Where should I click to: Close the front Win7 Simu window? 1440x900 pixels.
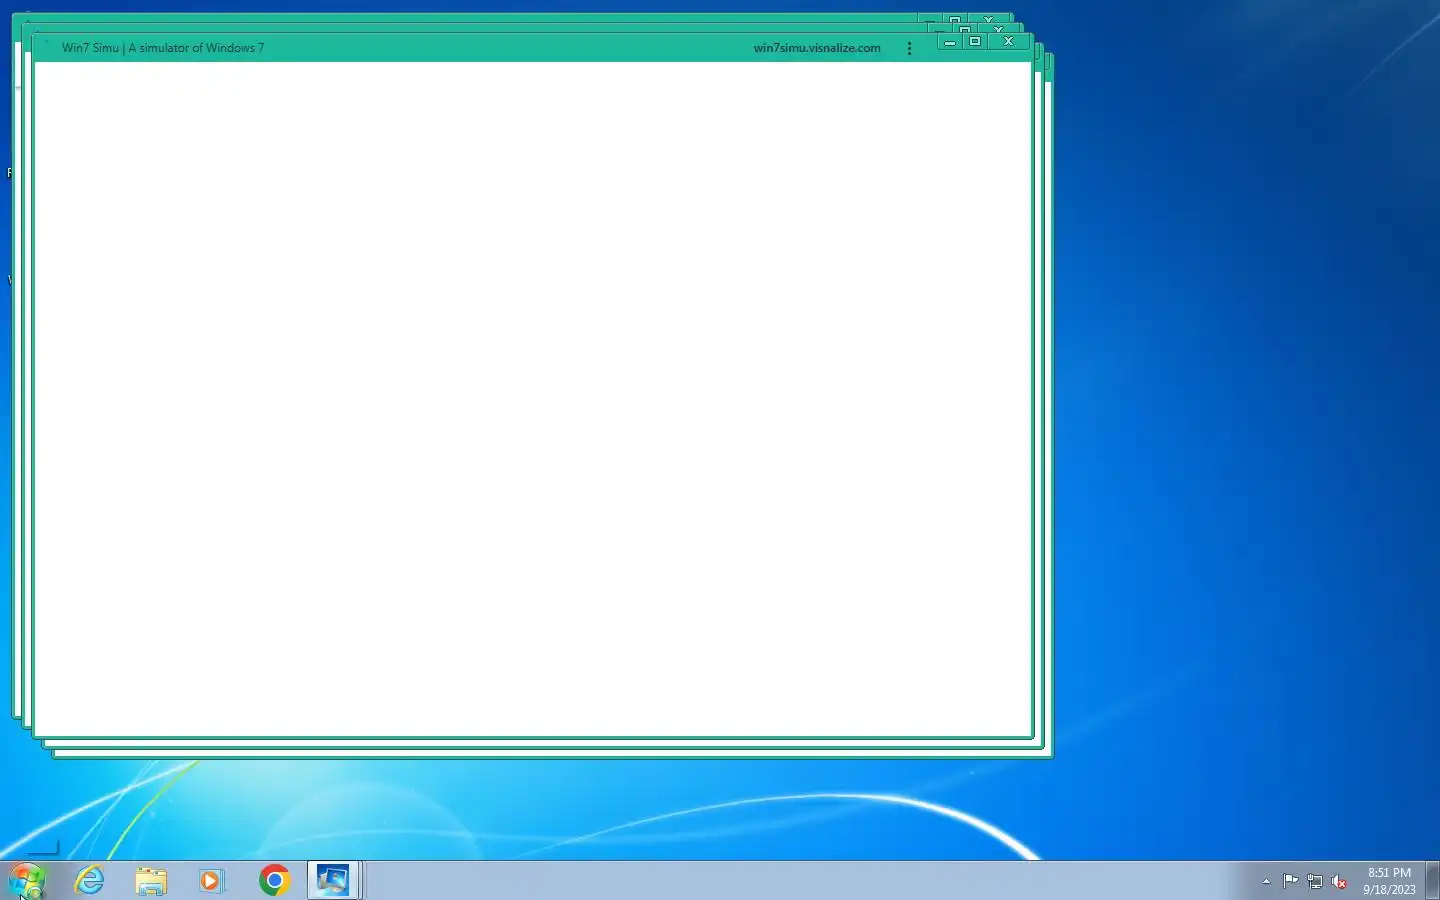point(1008,42)
